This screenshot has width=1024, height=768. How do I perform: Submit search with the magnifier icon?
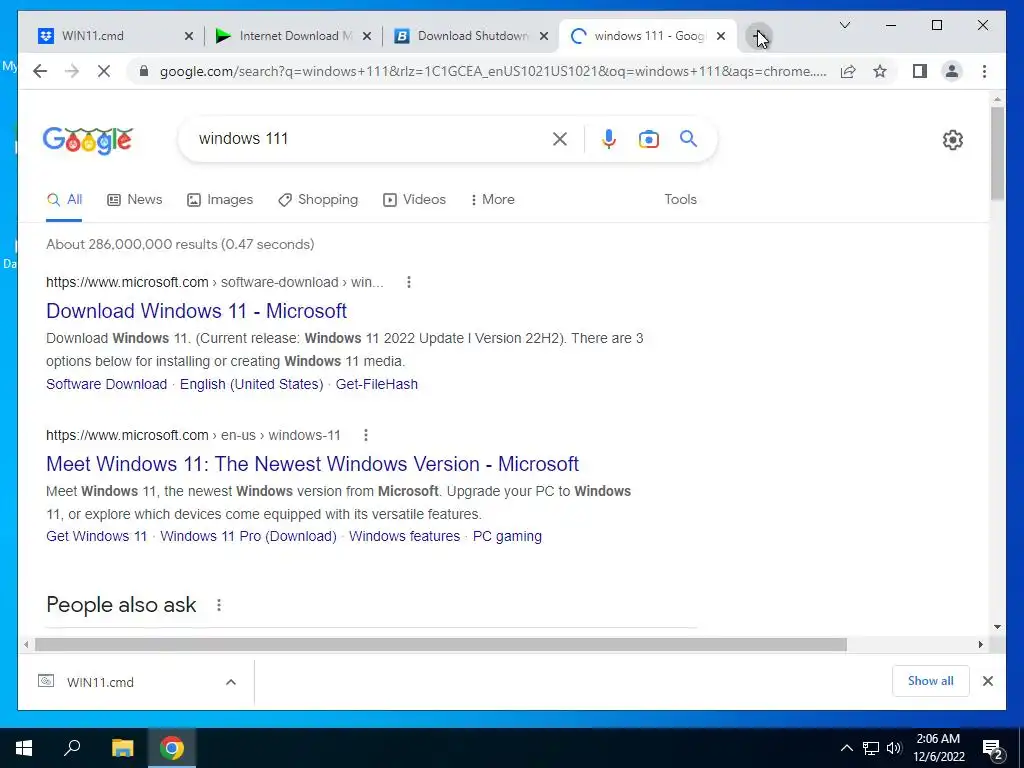[688, 138]
